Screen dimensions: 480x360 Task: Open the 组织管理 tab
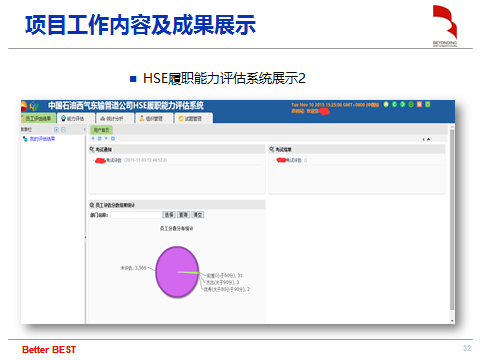(x=154, y=118)
